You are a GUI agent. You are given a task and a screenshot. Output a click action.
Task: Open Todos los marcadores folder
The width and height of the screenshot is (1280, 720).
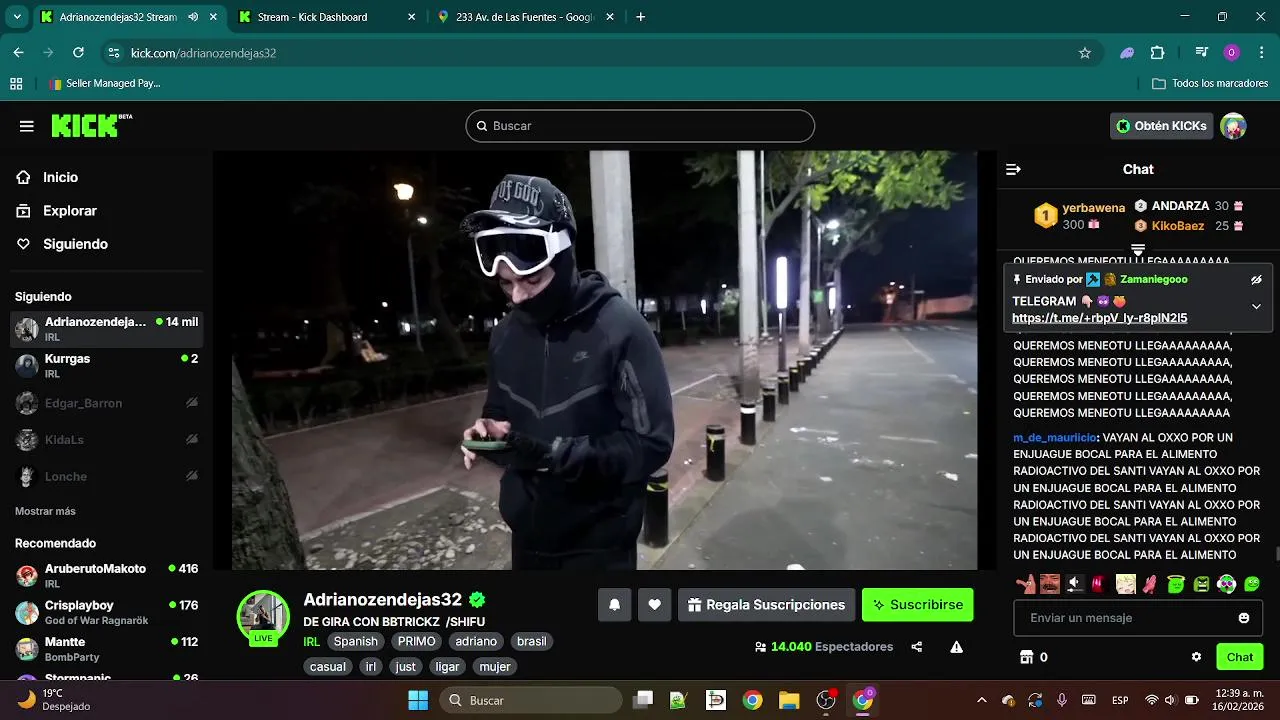pyautogui.click(x=1210, y=84)
